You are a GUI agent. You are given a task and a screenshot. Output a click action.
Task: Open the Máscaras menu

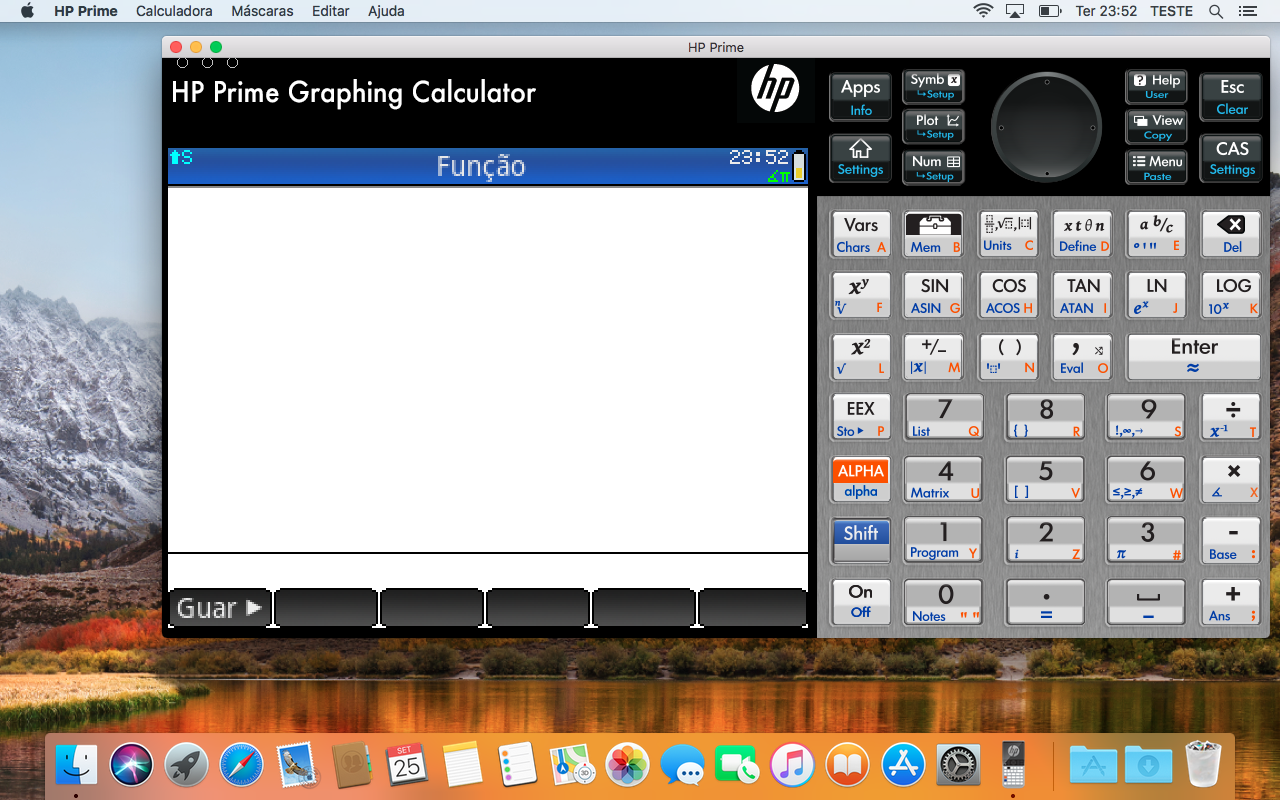point(261,11)
